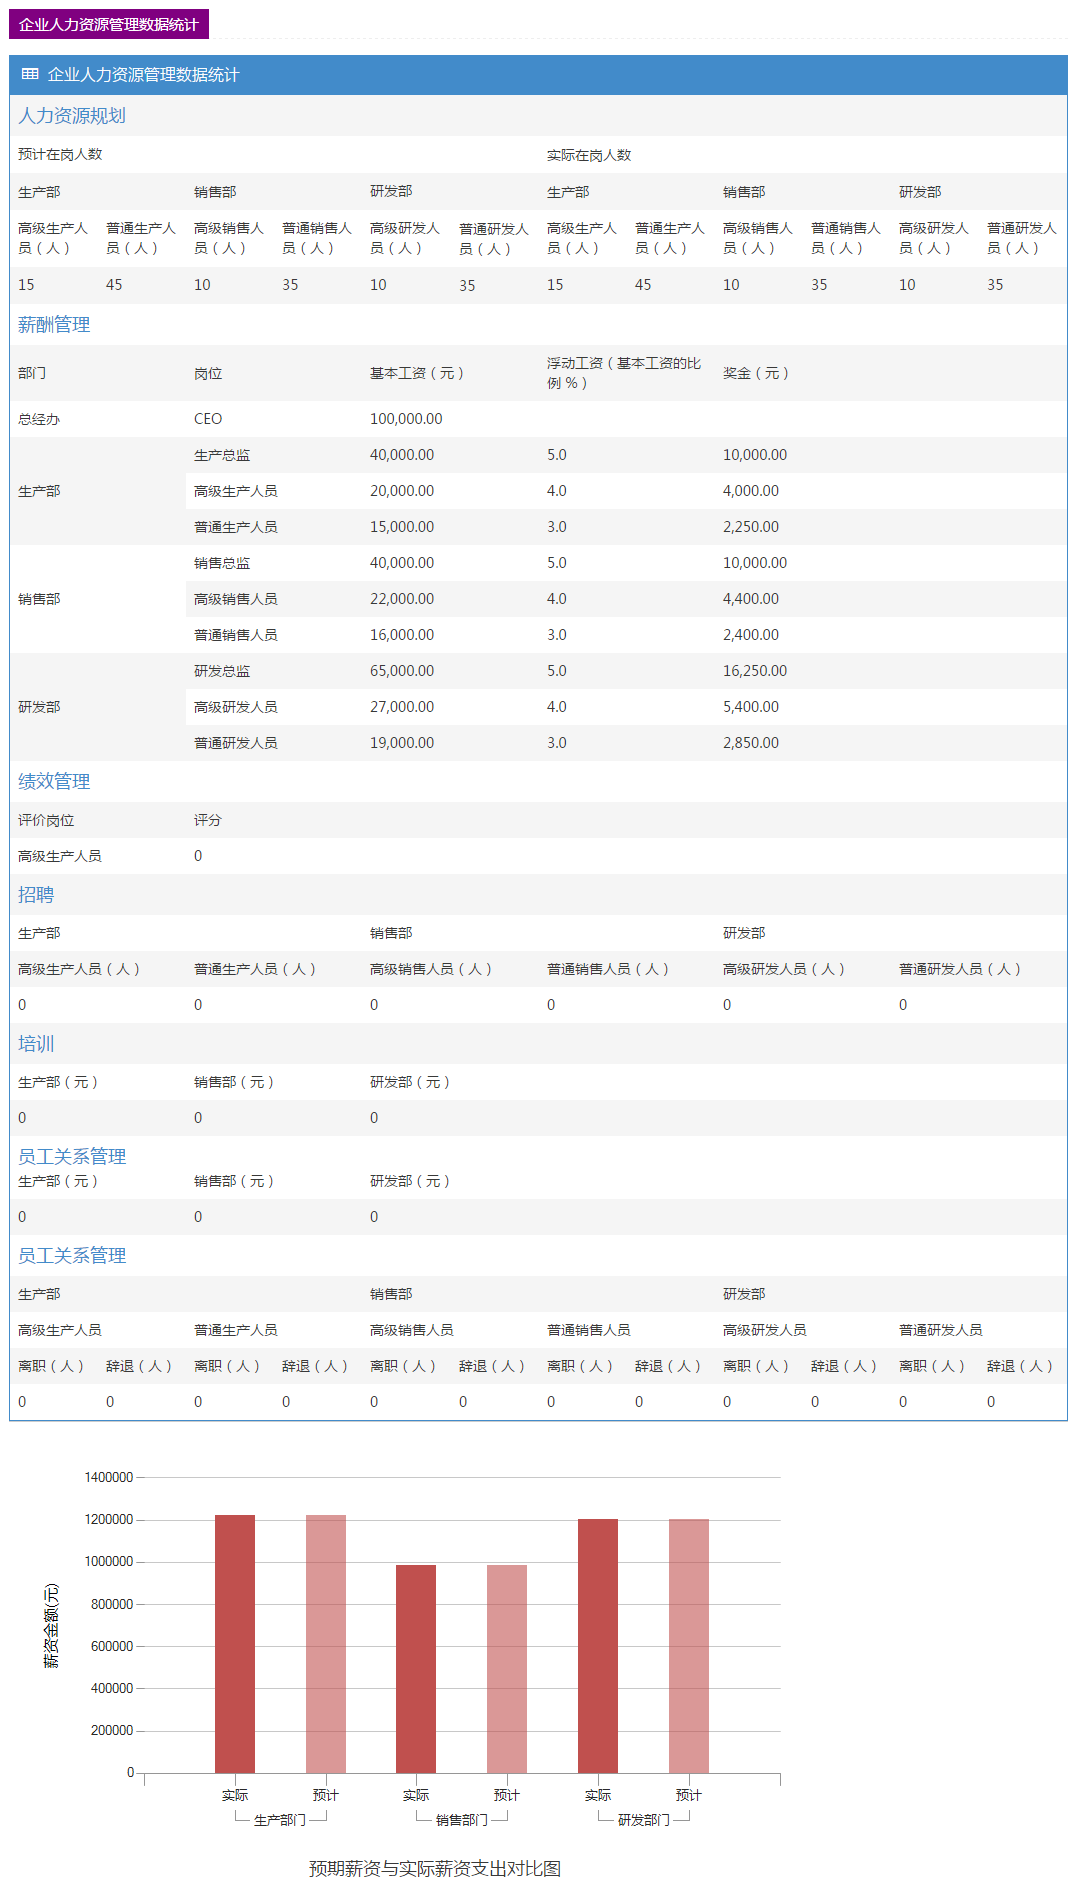Click the 实际在岗人数 label

(x=589, y=155)
